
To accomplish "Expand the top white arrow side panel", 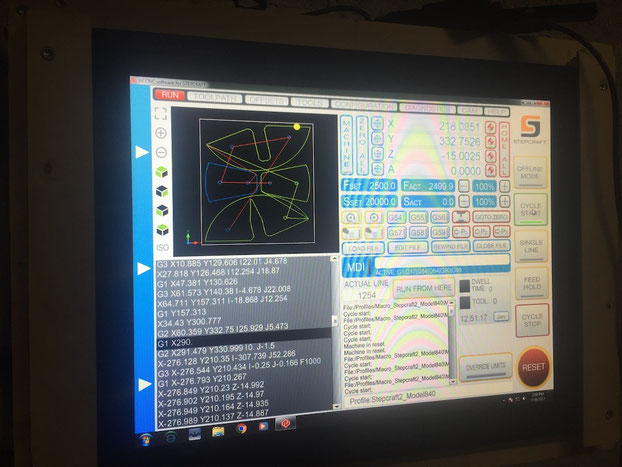I will coord(142,152).
